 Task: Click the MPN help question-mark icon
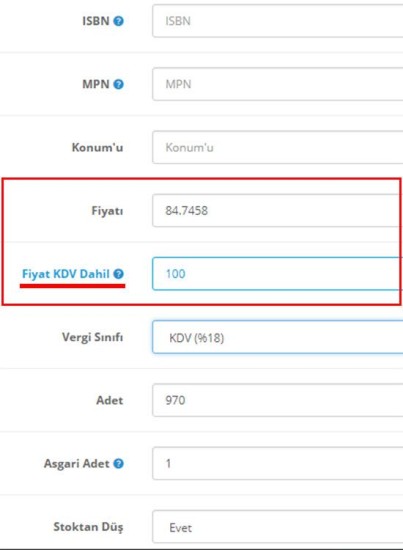(x=119, y=84)
